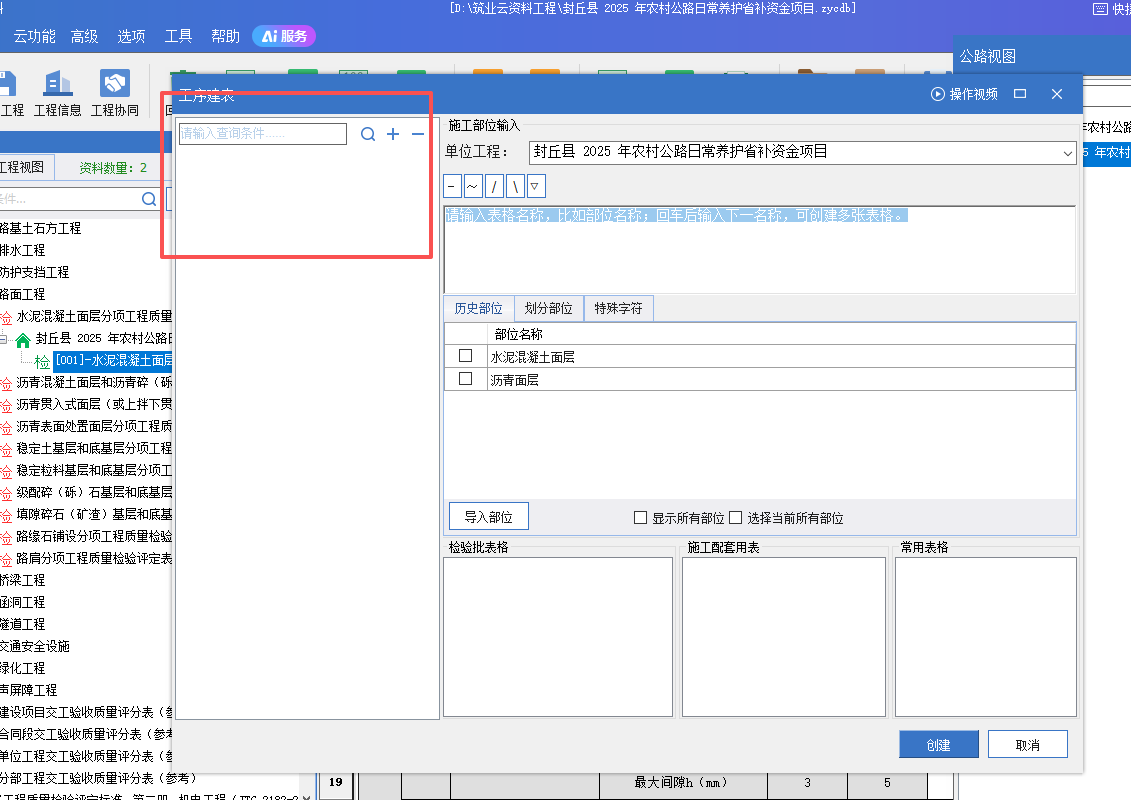Insert the backslash \ symbol button

click(515, 186)
